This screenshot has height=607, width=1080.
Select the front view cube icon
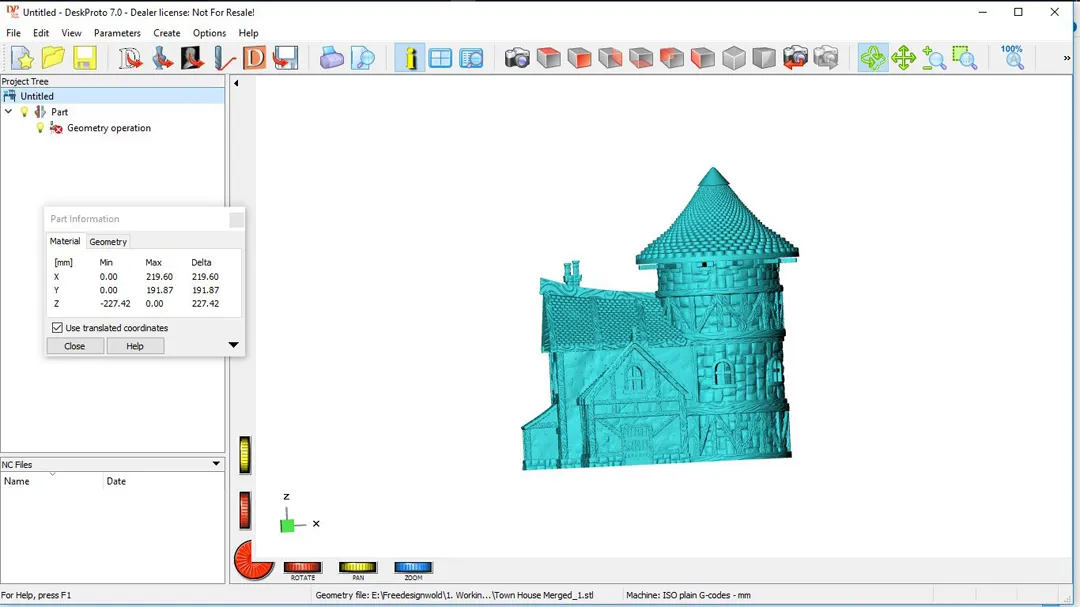(579, 58)
